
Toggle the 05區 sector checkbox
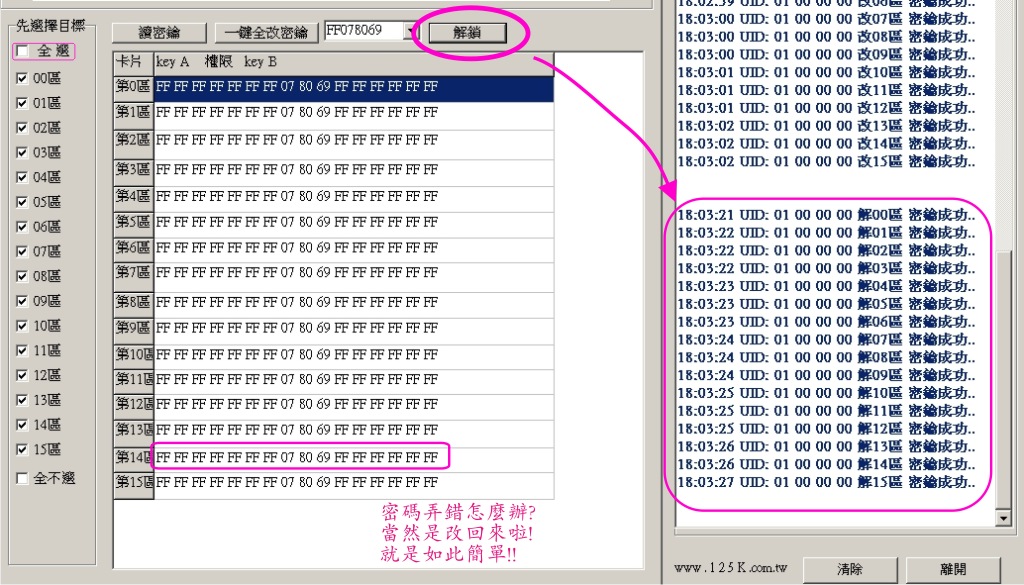pyautogui.click(x=23, y=202)
